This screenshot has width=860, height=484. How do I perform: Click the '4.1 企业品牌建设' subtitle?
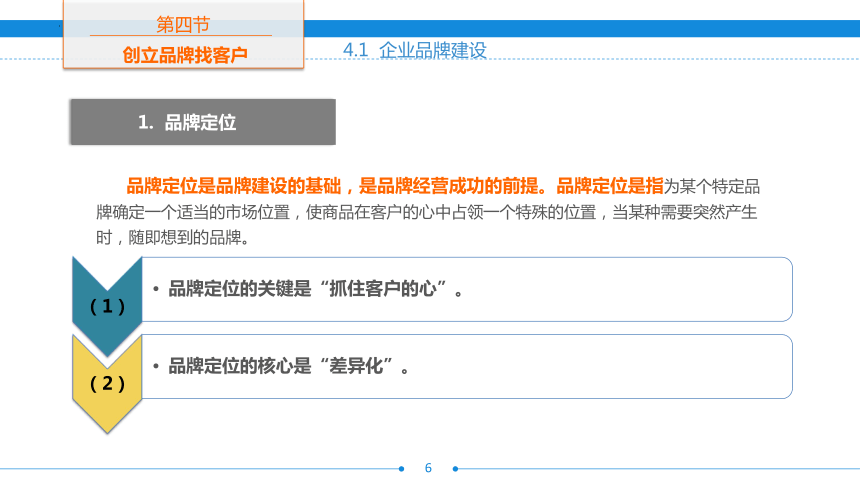tap(415, 50)
